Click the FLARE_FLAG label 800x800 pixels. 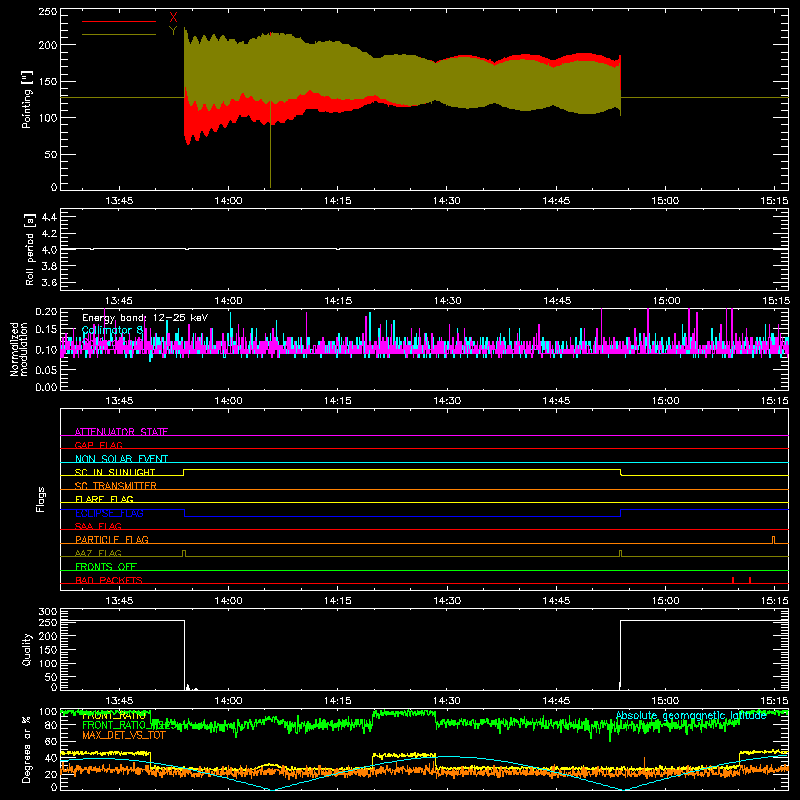104,499
